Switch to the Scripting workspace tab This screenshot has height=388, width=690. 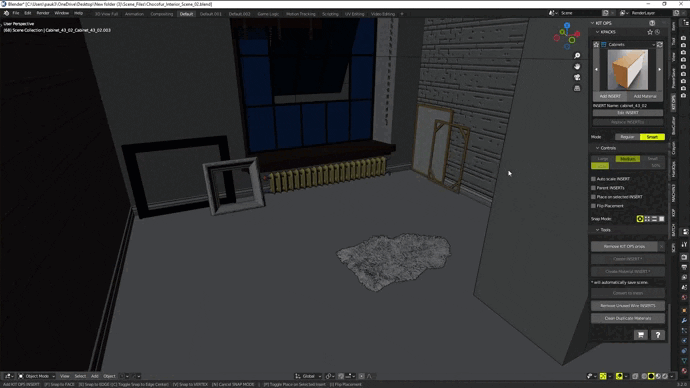pos(330,14)
